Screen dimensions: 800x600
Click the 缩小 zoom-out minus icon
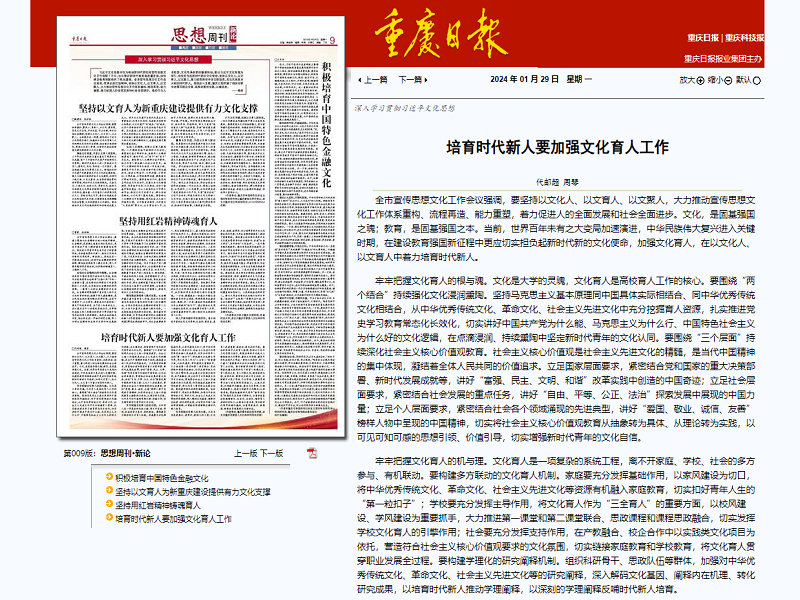click(728, 81)
